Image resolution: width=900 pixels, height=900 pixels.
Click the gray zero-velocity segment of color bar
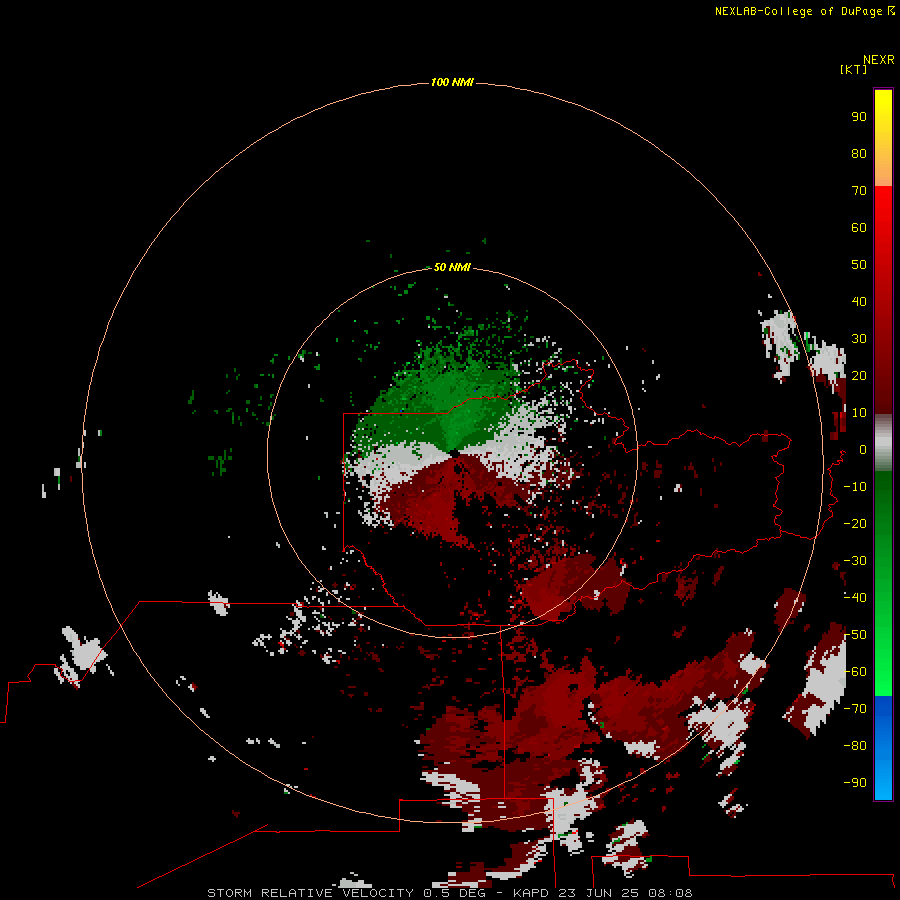point(883,443)
